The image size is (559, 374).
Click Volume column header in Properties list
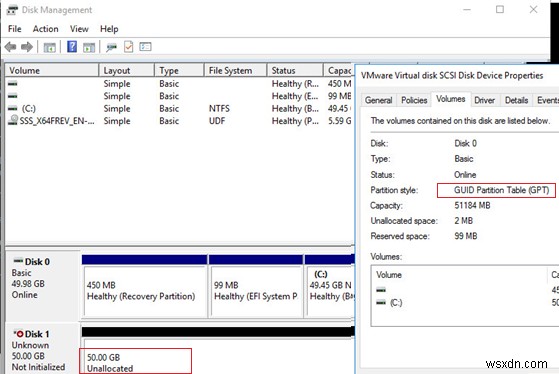pos(460,275)
